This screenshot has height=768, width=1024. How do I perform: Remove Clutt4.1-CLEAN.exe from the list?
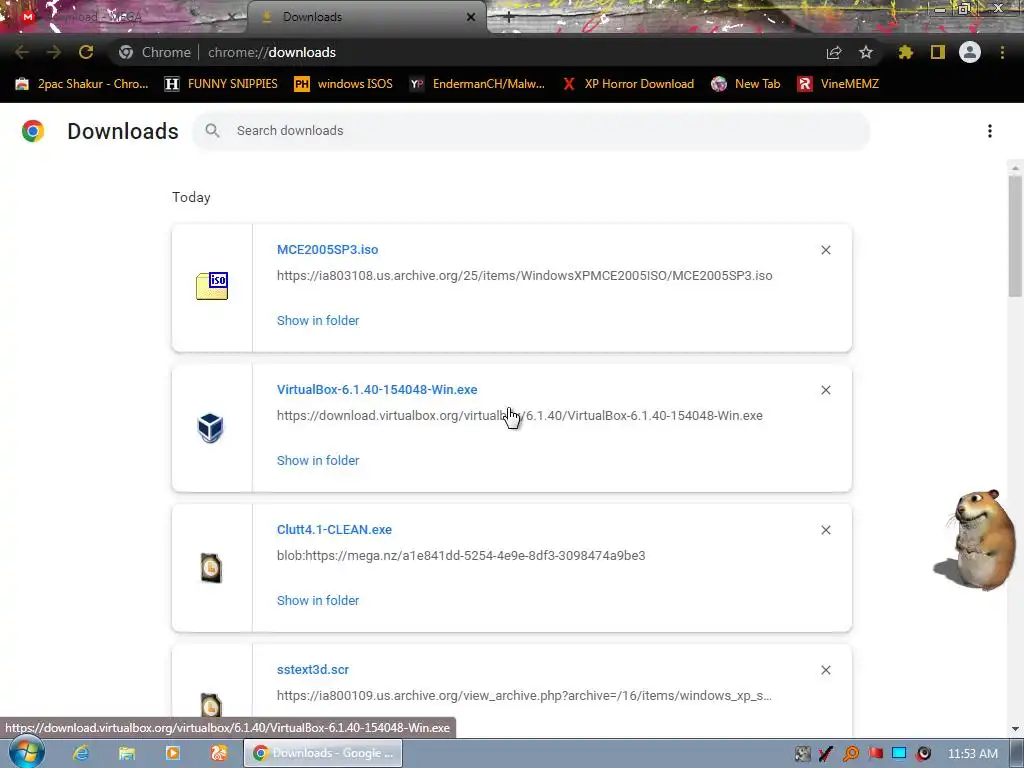pos(825,530)
